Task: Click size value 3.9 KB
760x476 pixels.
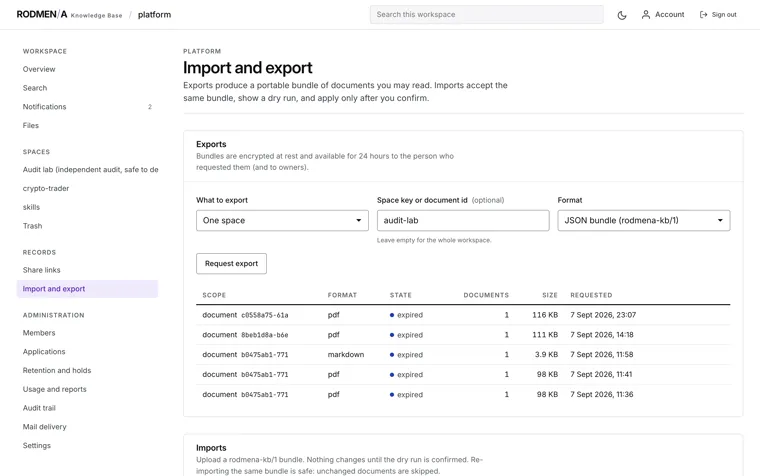Action: pyautogui.click(x=546, y=355)
